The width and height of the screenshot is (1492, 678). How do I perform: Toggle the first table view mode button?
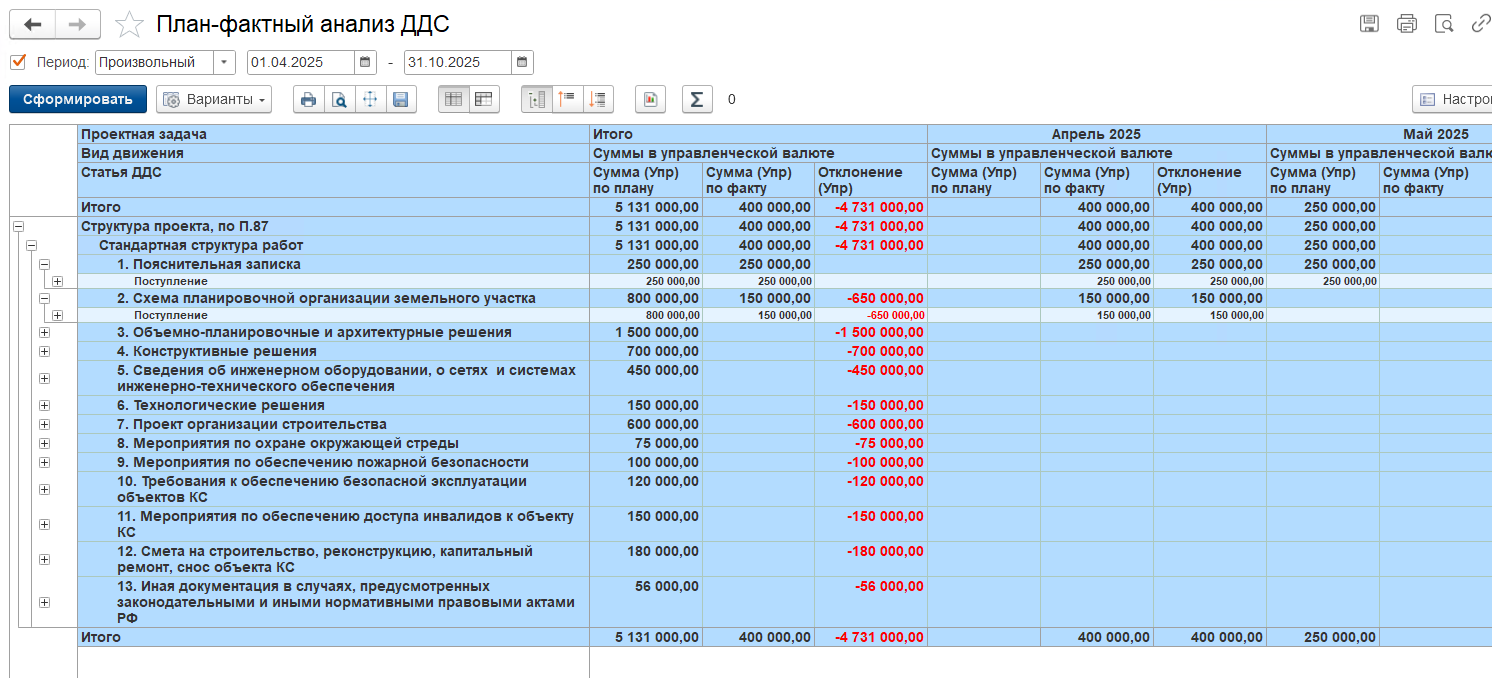point(454,99)
